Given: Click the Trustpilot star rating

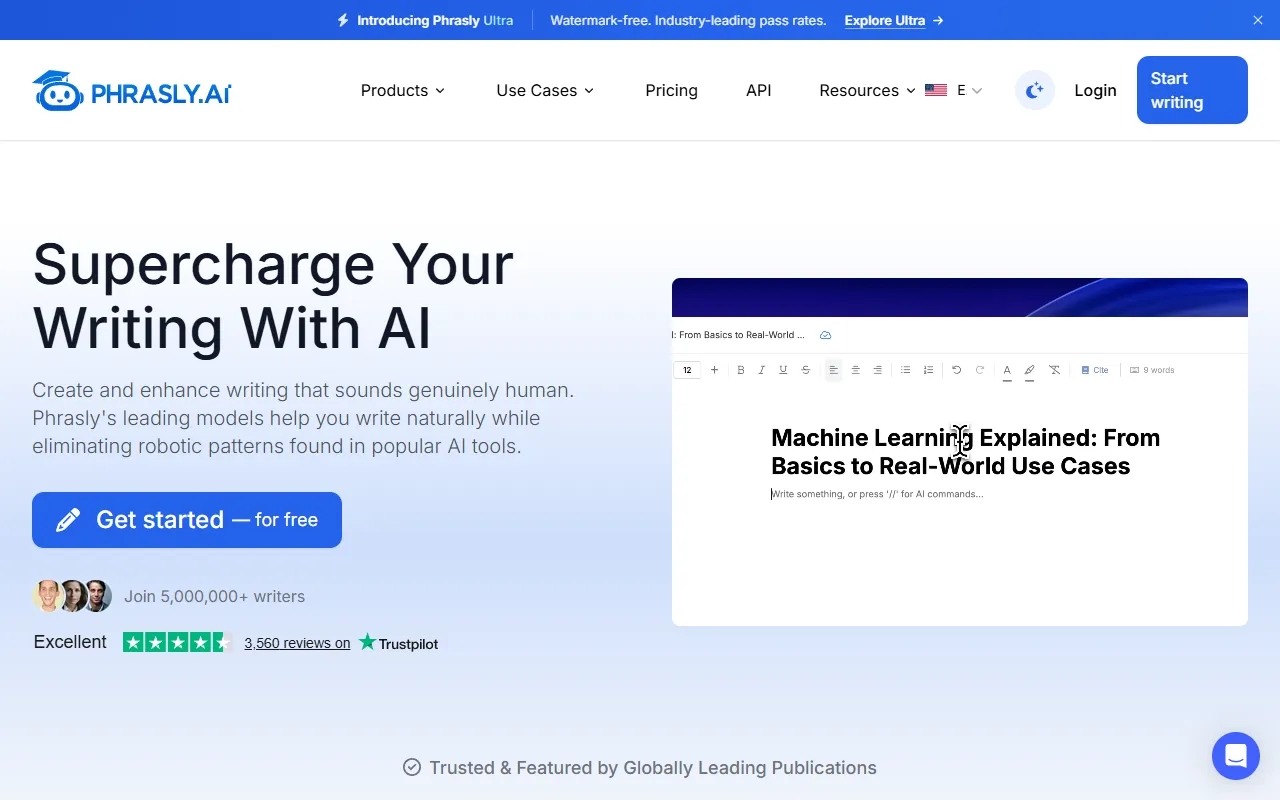Looking at the screenshot, I should (x=178, y=642).
